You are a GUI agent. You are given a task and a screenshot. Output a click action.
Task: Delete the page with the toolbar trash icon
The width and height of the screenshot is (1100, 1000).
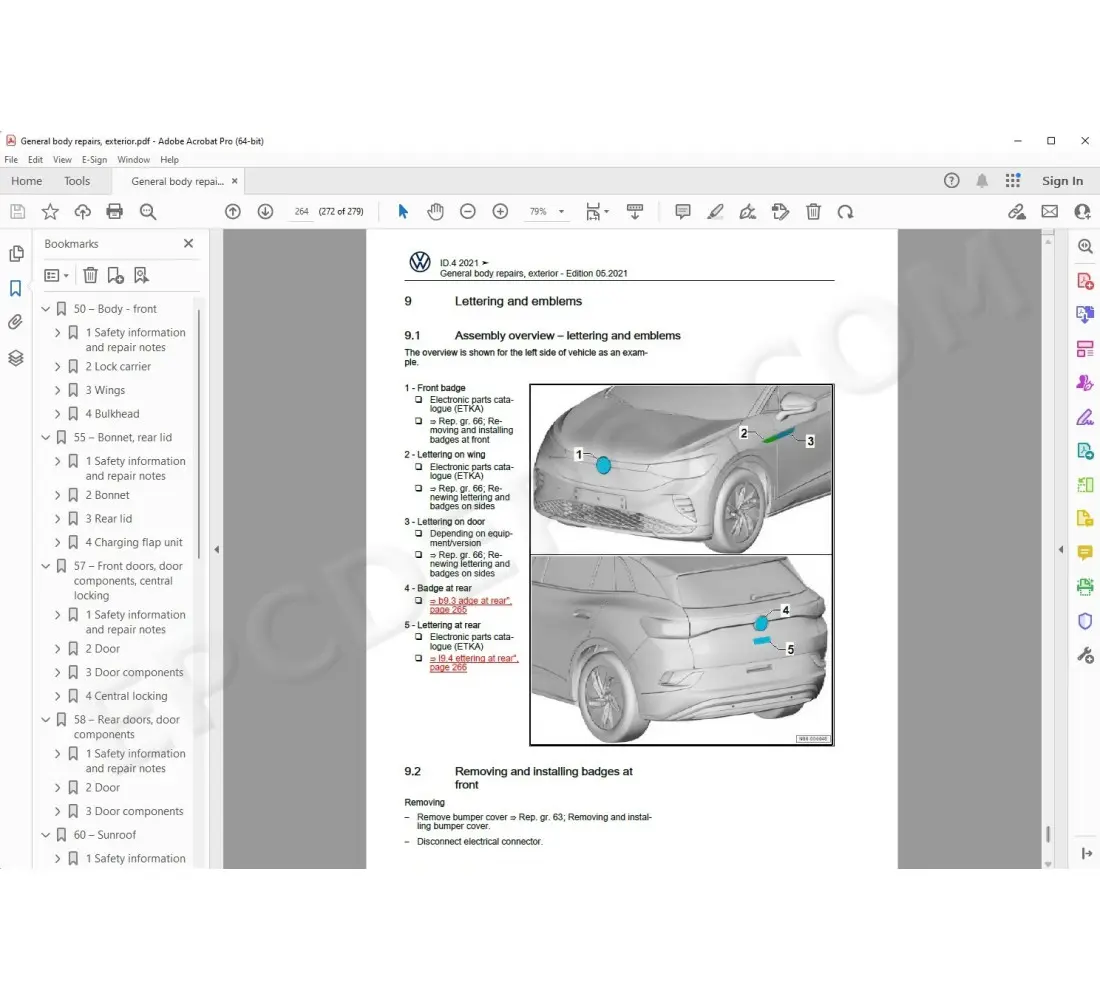(813, 211)
